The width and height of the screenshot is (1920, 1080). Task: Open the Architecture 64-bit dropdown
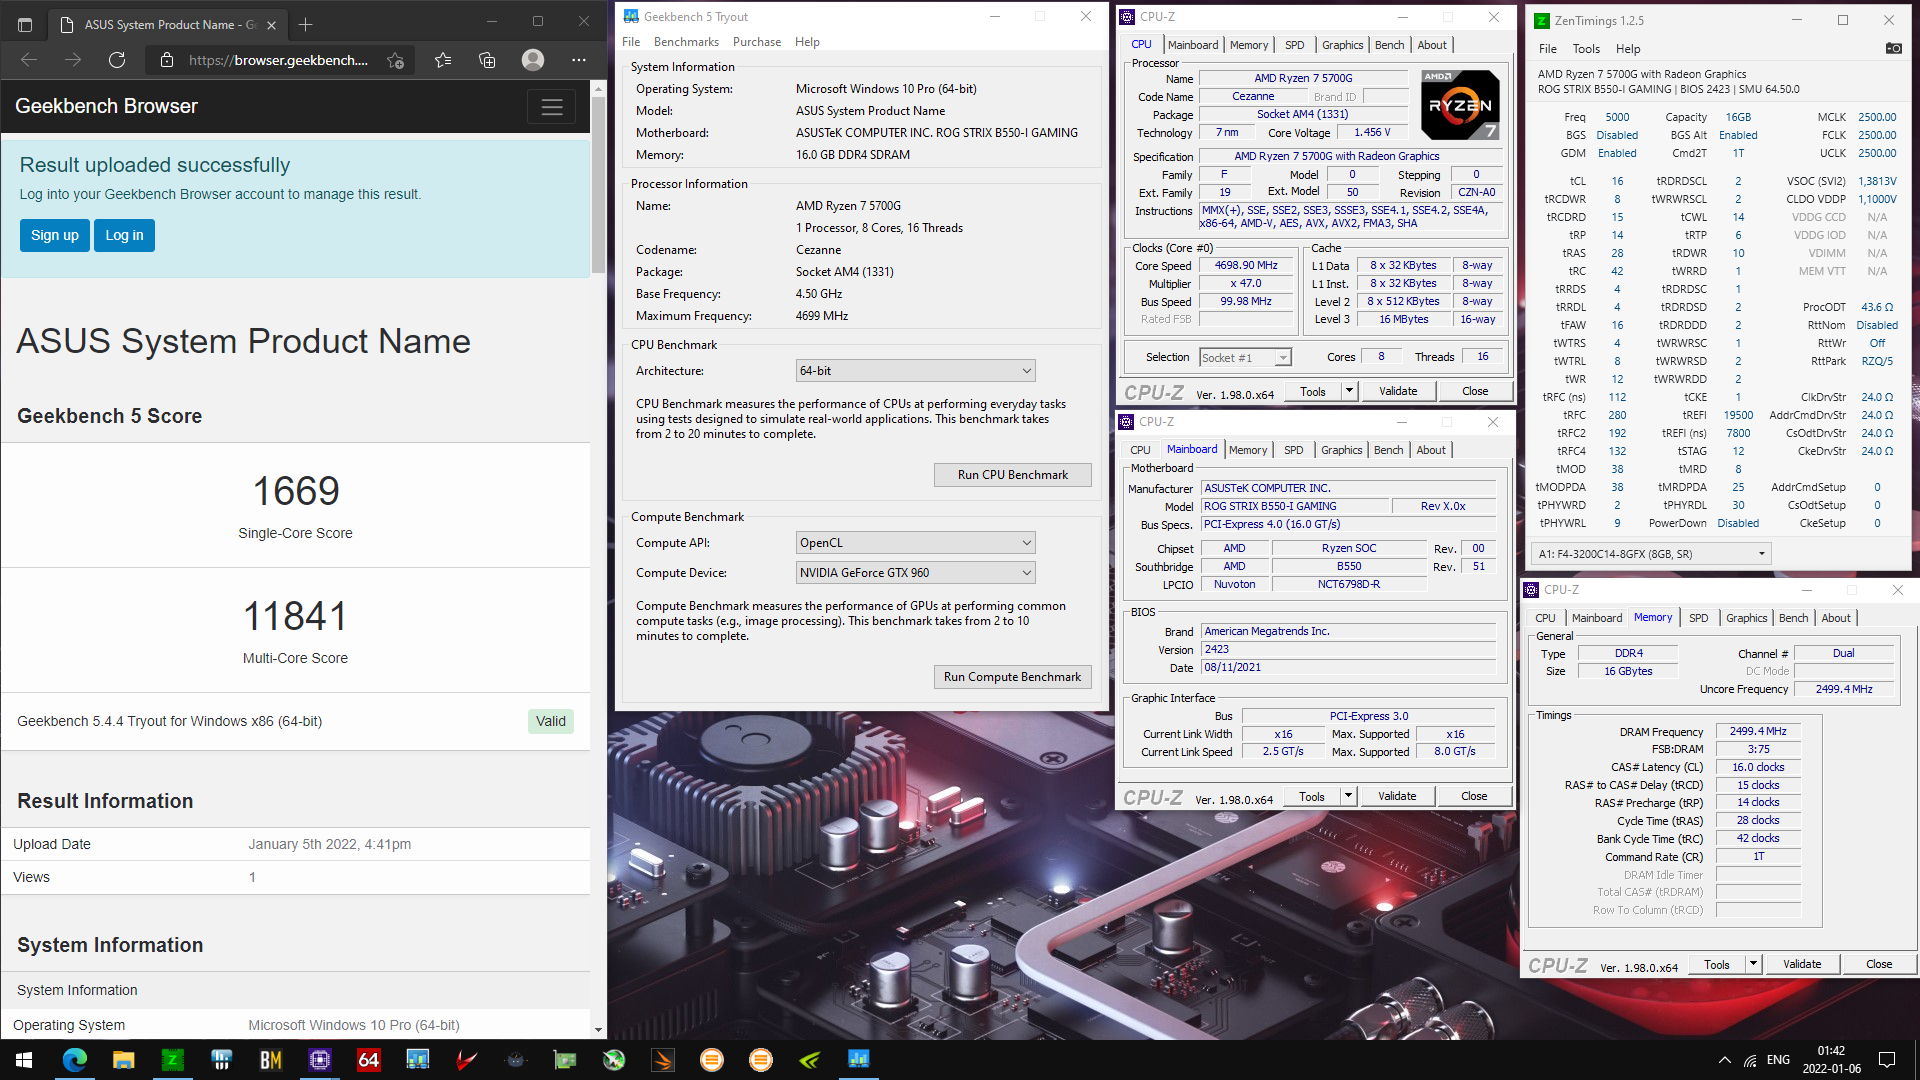coord(915,371)
